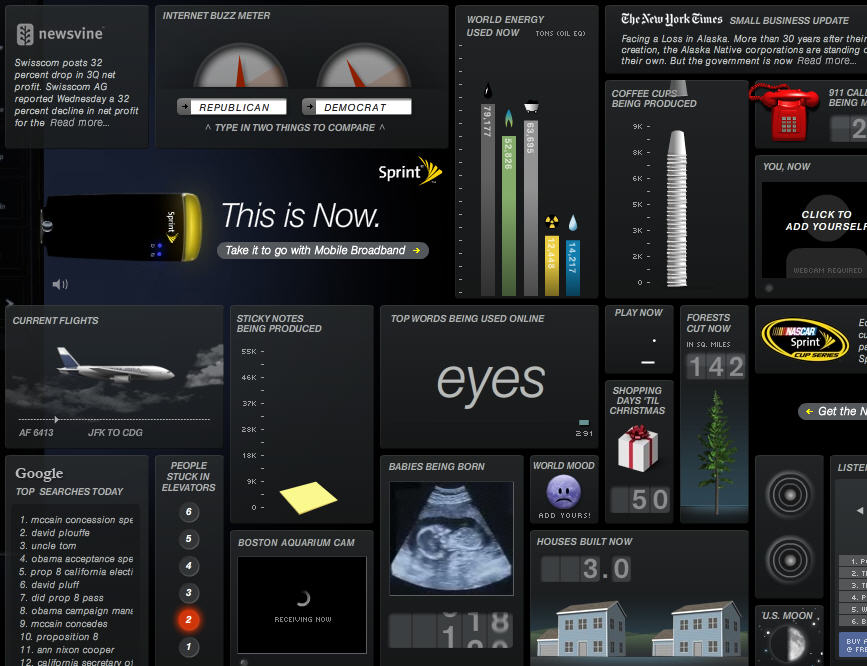Click arrow beside the Republican field
Viewport: 867px width, 666px height.
pyautogui.click(x=185, y=107)
